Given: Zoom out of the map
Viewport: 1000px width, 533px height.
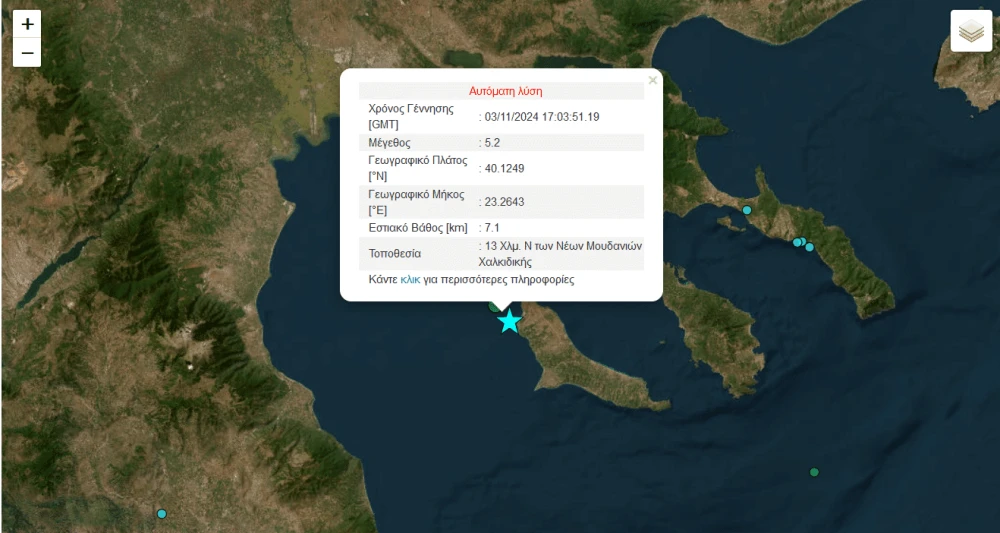Looking at the screenshot, I should pyautogui.click(x=27, y=53).
